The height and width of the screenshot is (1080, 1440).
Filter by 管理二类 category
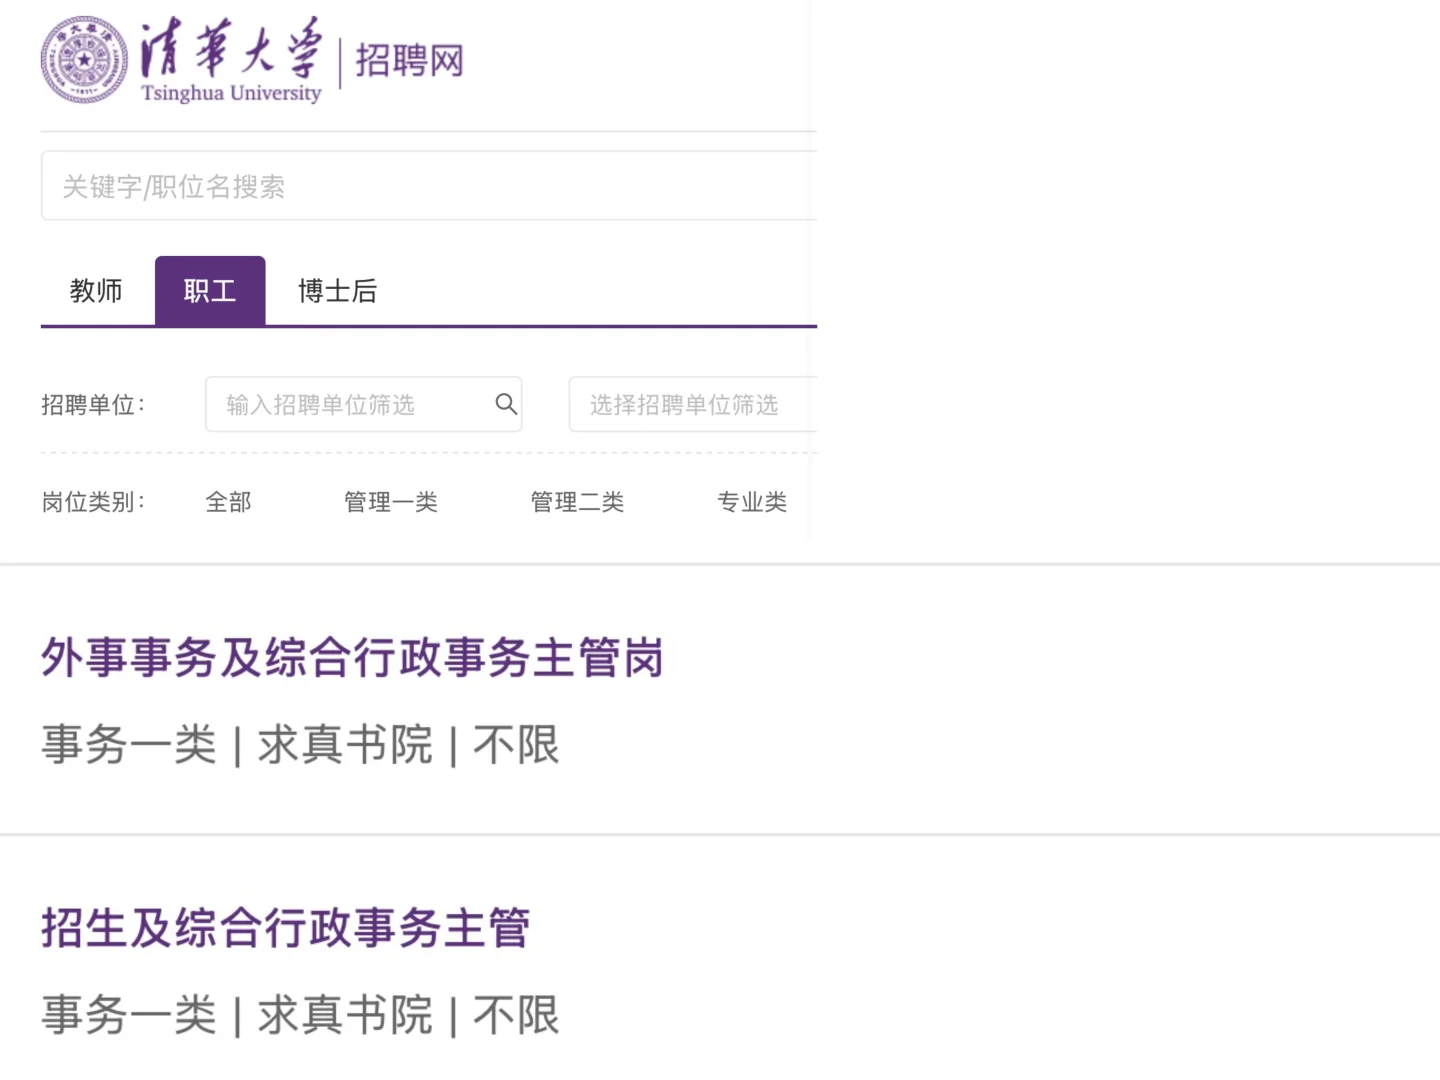click(x=577, y=502)
